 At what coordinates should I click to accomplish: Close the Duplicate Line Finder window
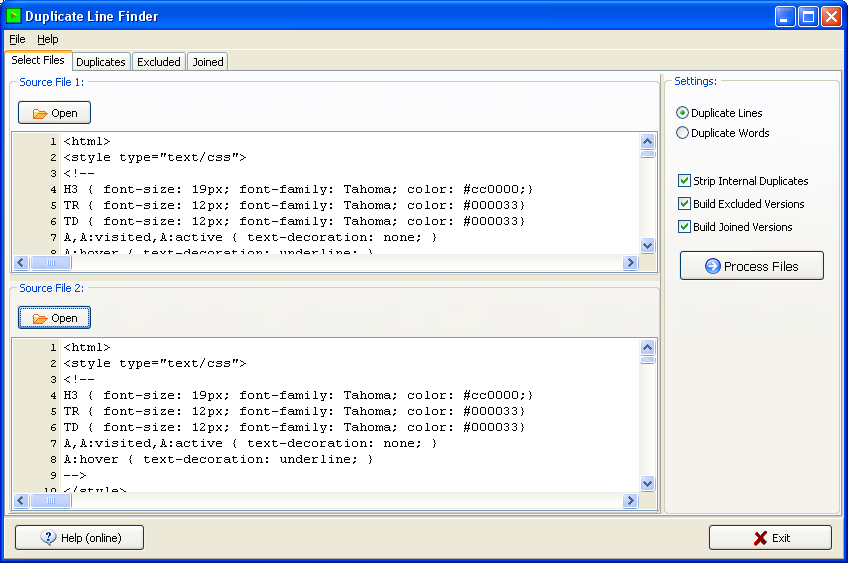831,17
